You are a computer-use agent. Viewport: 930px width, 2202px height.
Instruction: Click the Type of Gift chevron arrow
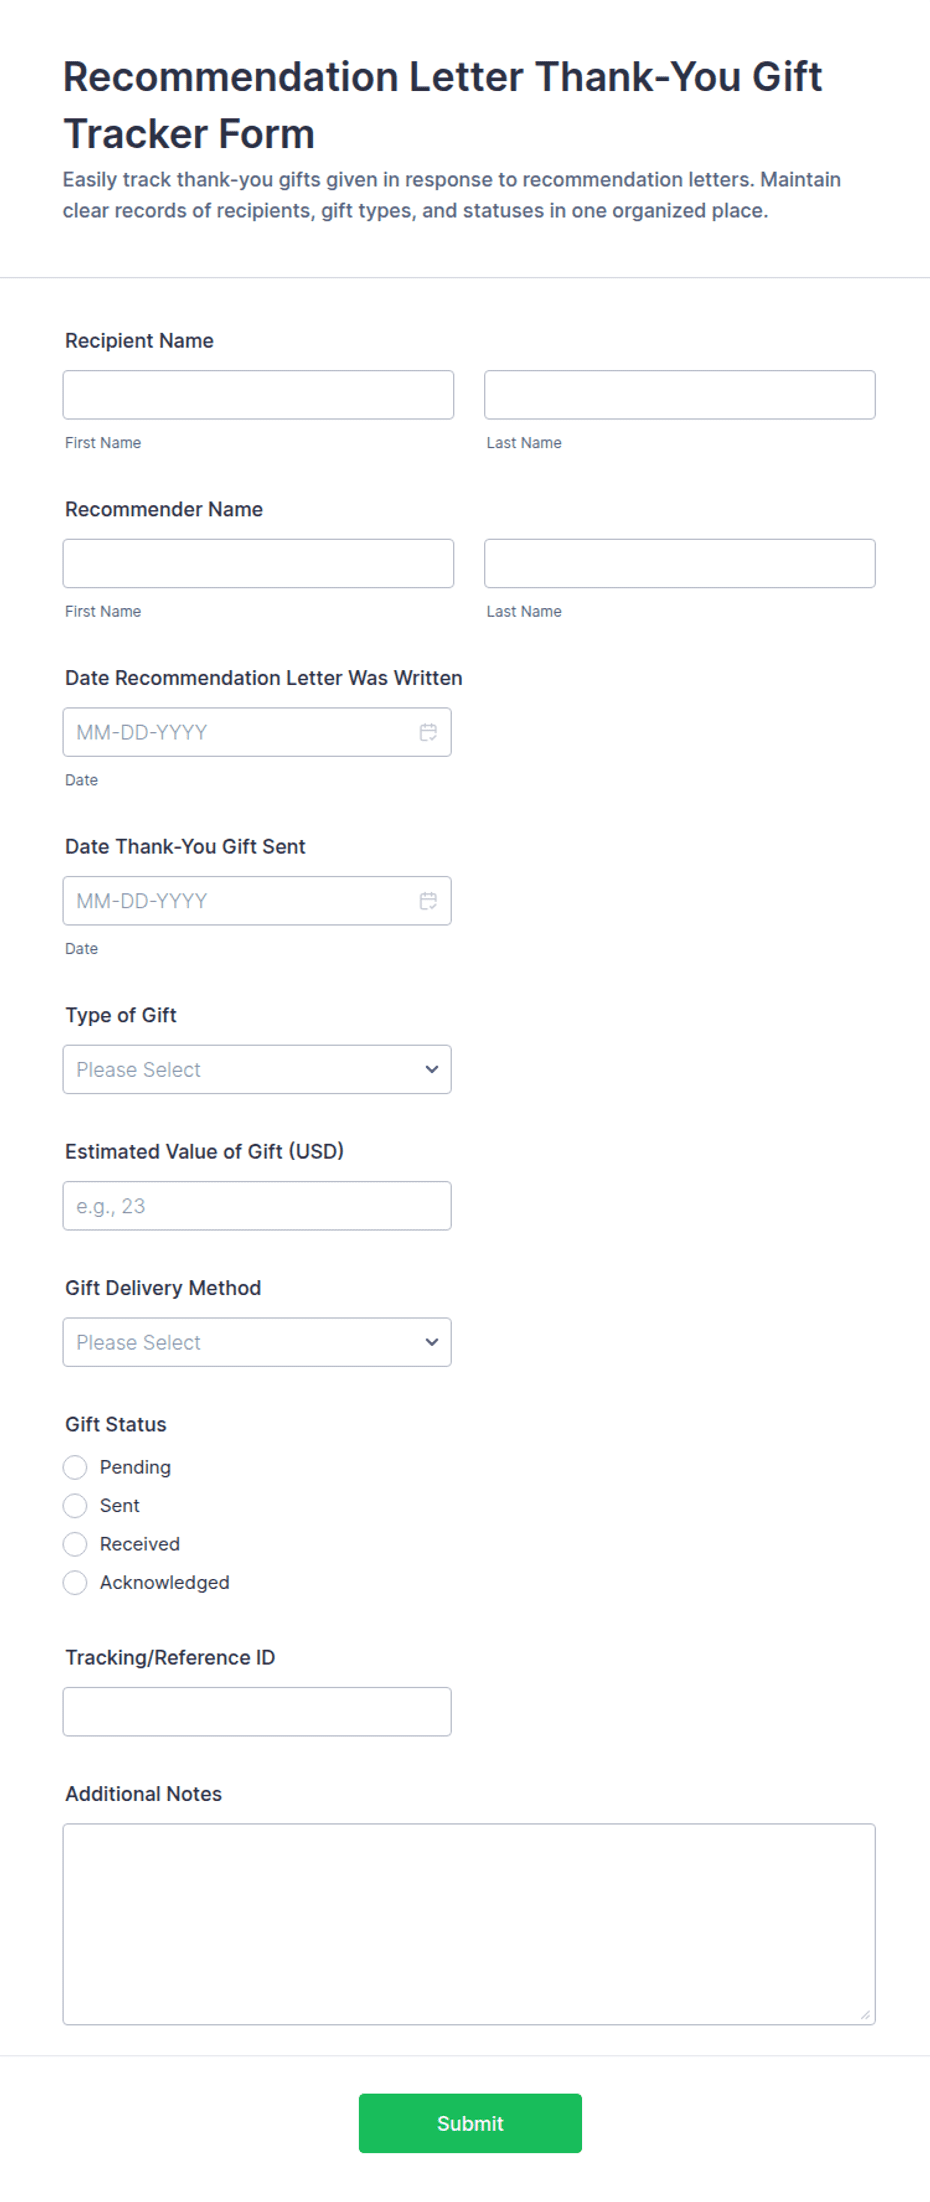click(x=432, y=1069)
